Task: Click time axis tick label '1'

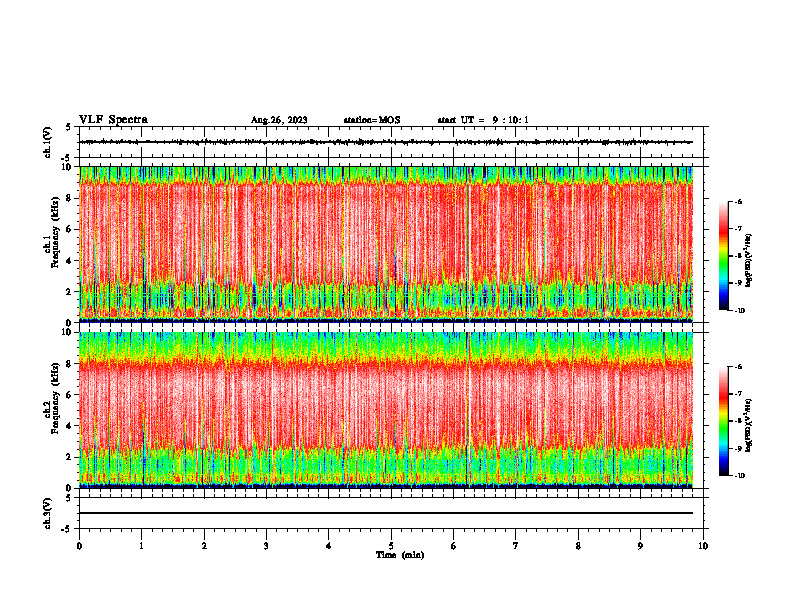Action: point(141,546)
